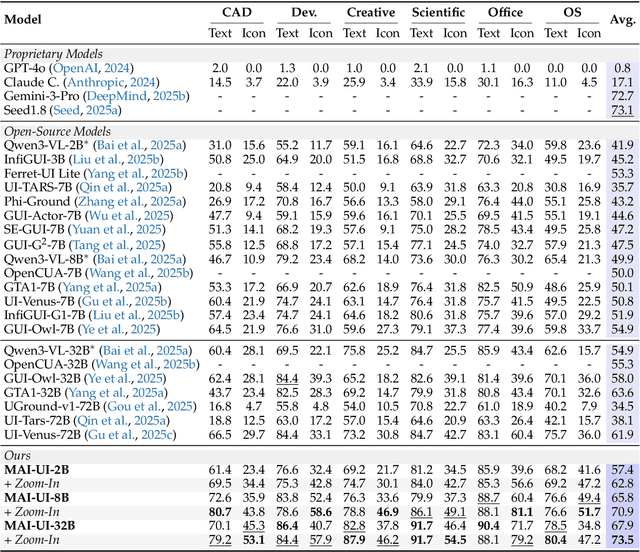Click the 'Gemini-3-Pro' model name
640x552 pixels.
(42, 96)
